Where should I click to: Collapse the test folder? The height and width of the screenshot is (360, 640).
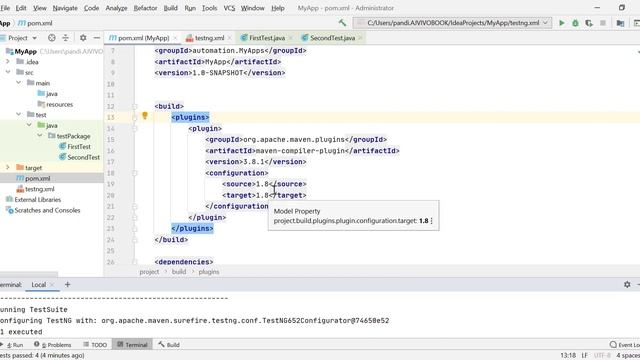(18, 115)
